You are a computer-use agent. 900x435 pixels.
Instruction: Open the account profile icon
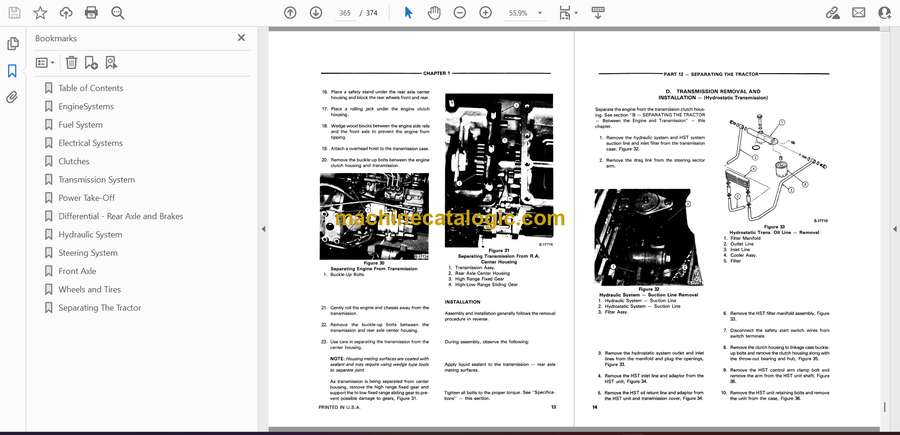tap(885, 13)
